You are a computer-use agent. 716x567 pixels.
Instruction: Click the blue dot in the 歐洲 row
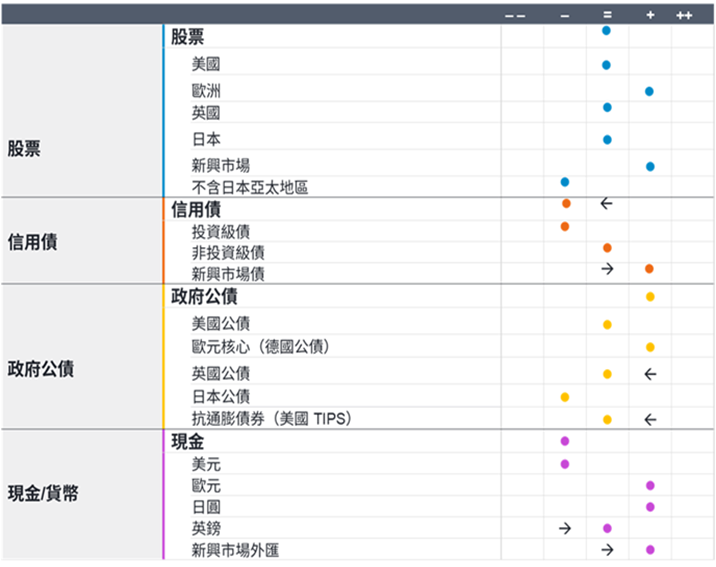tap(649, 91)
